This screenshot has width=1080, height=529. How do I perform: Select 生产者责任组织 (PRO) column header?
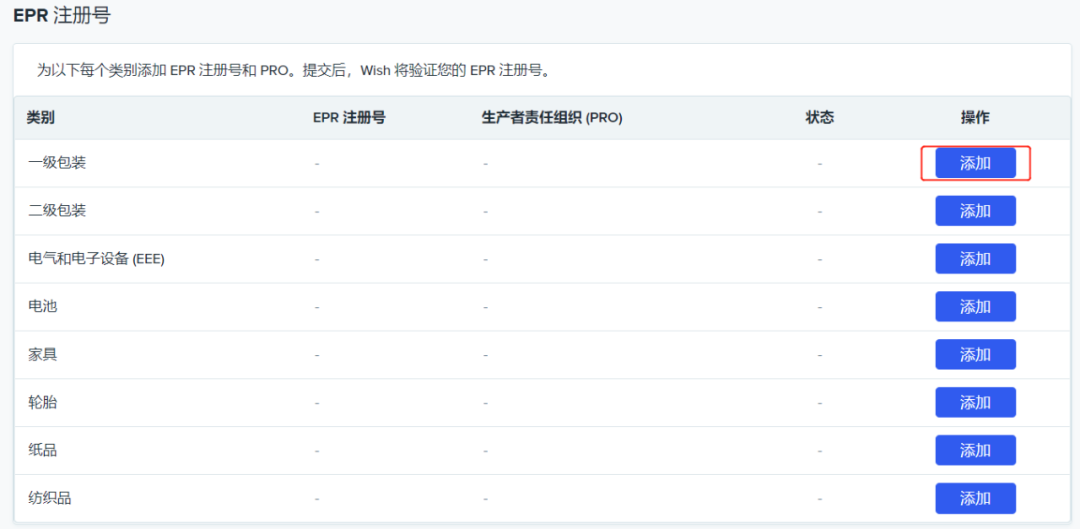click(x=552, y=118)
